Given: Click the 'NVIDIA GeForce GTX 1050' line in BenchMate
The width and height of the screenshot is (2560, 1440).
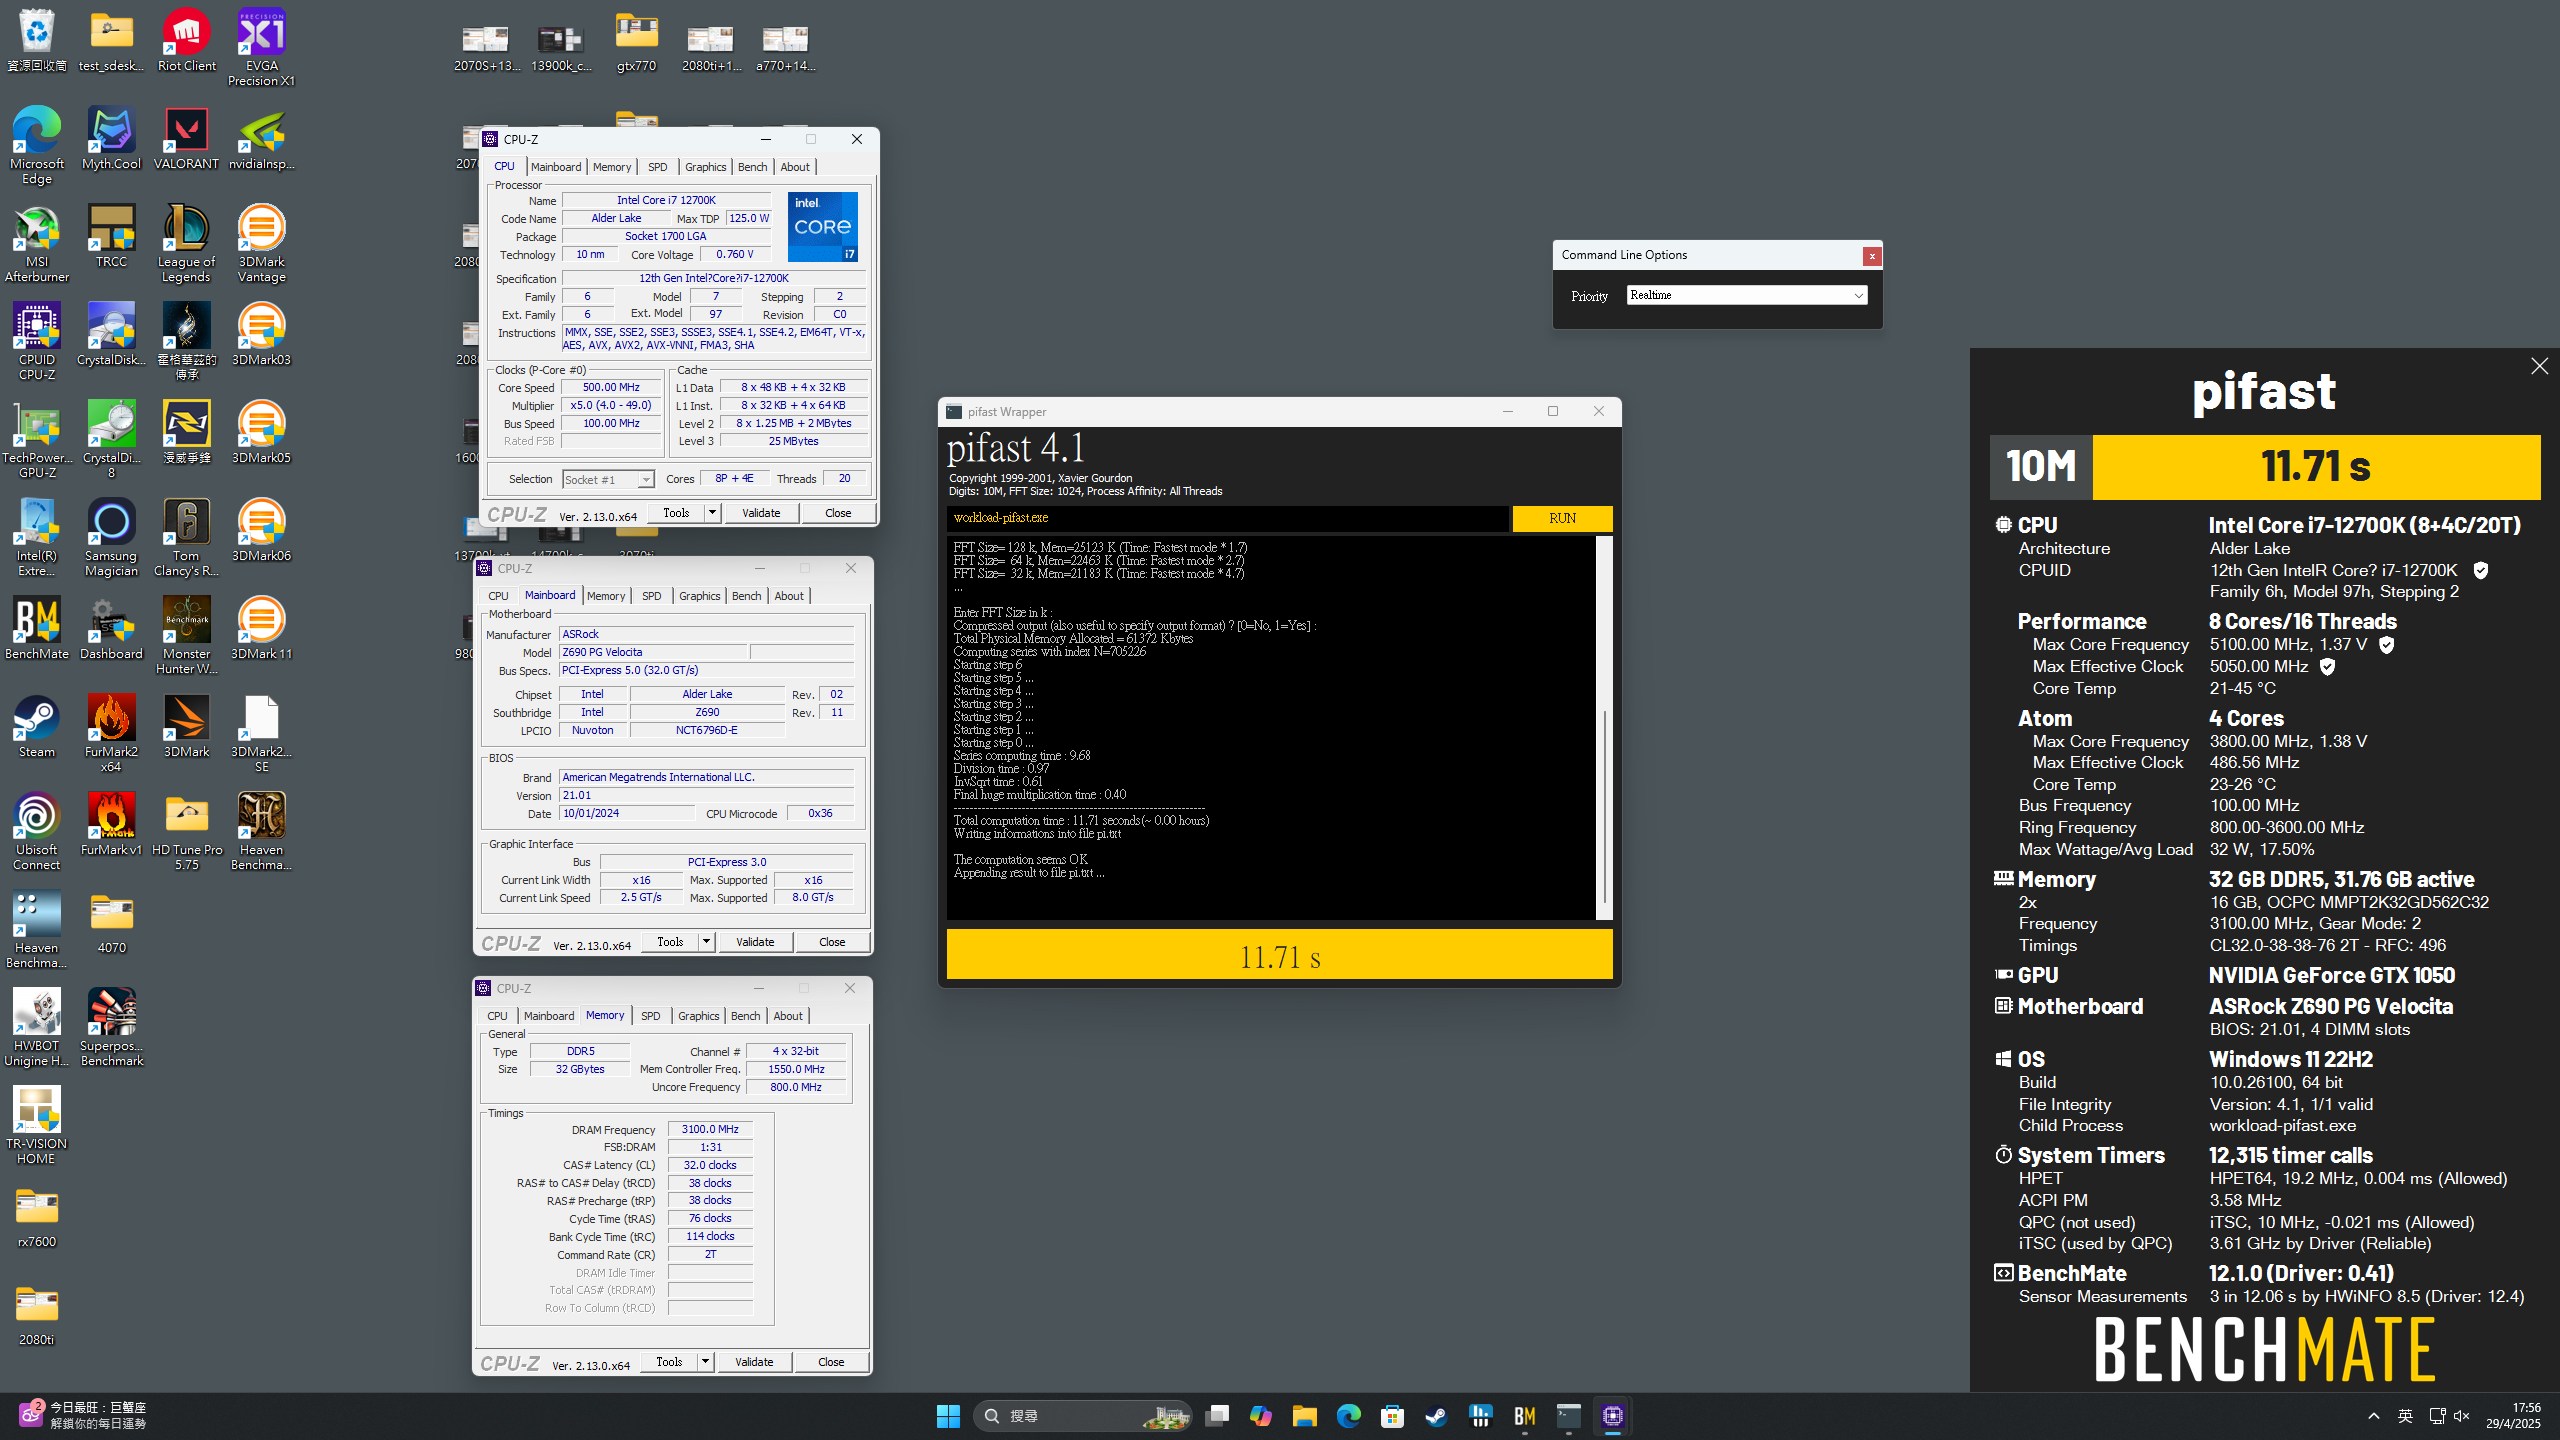Looking at the screenshot, I should pos(2331,975).
